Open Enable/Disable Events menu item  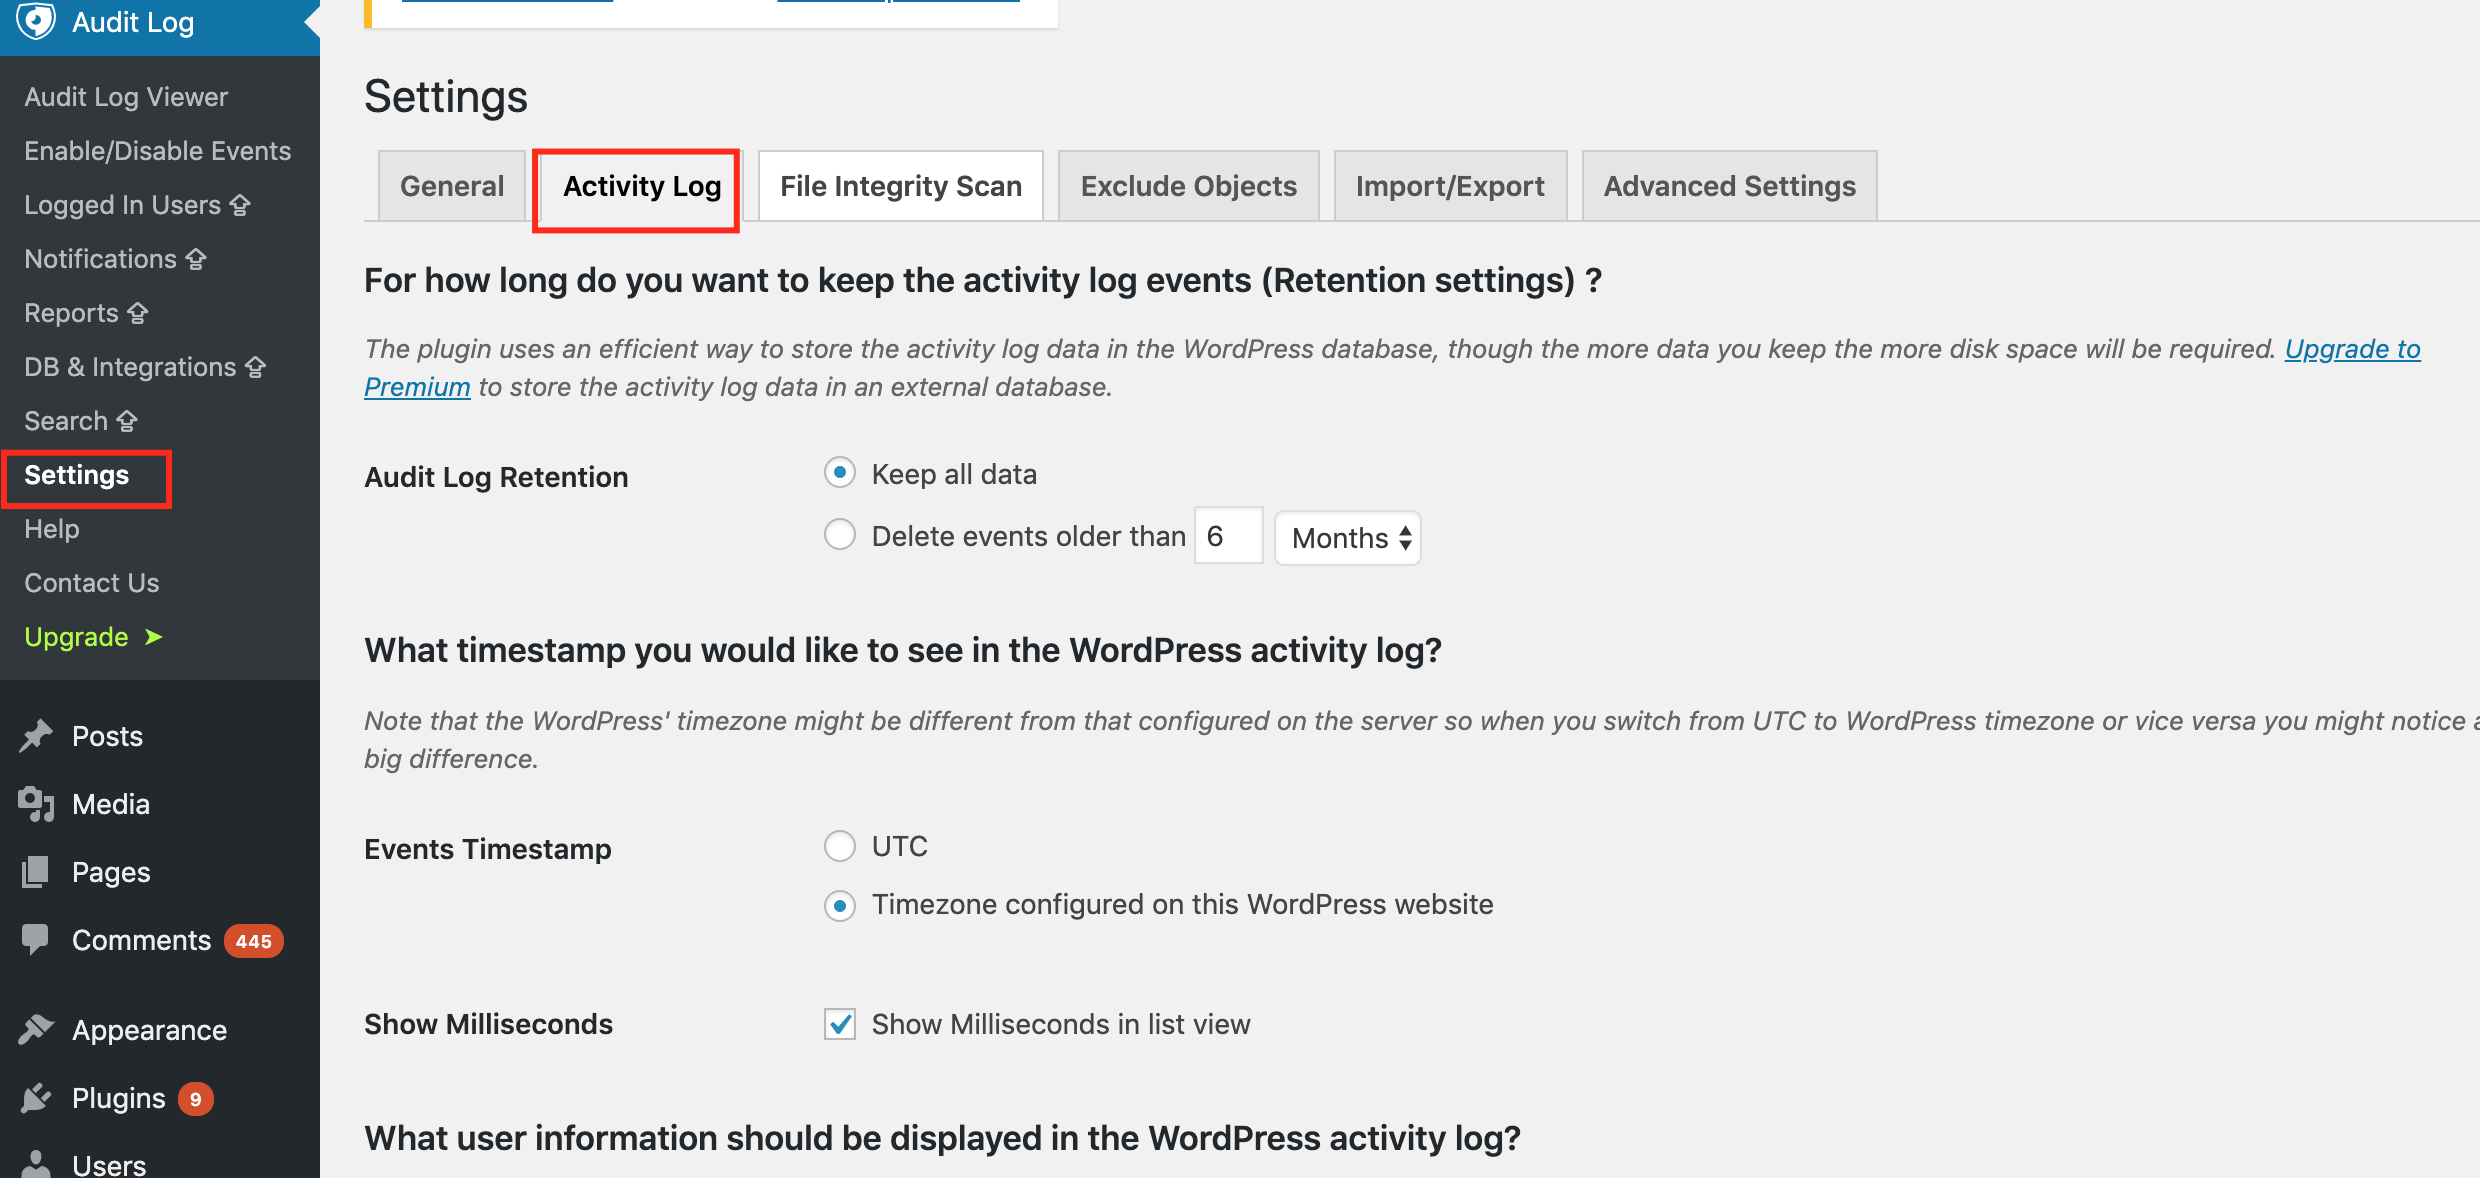[x=160, y=151]
